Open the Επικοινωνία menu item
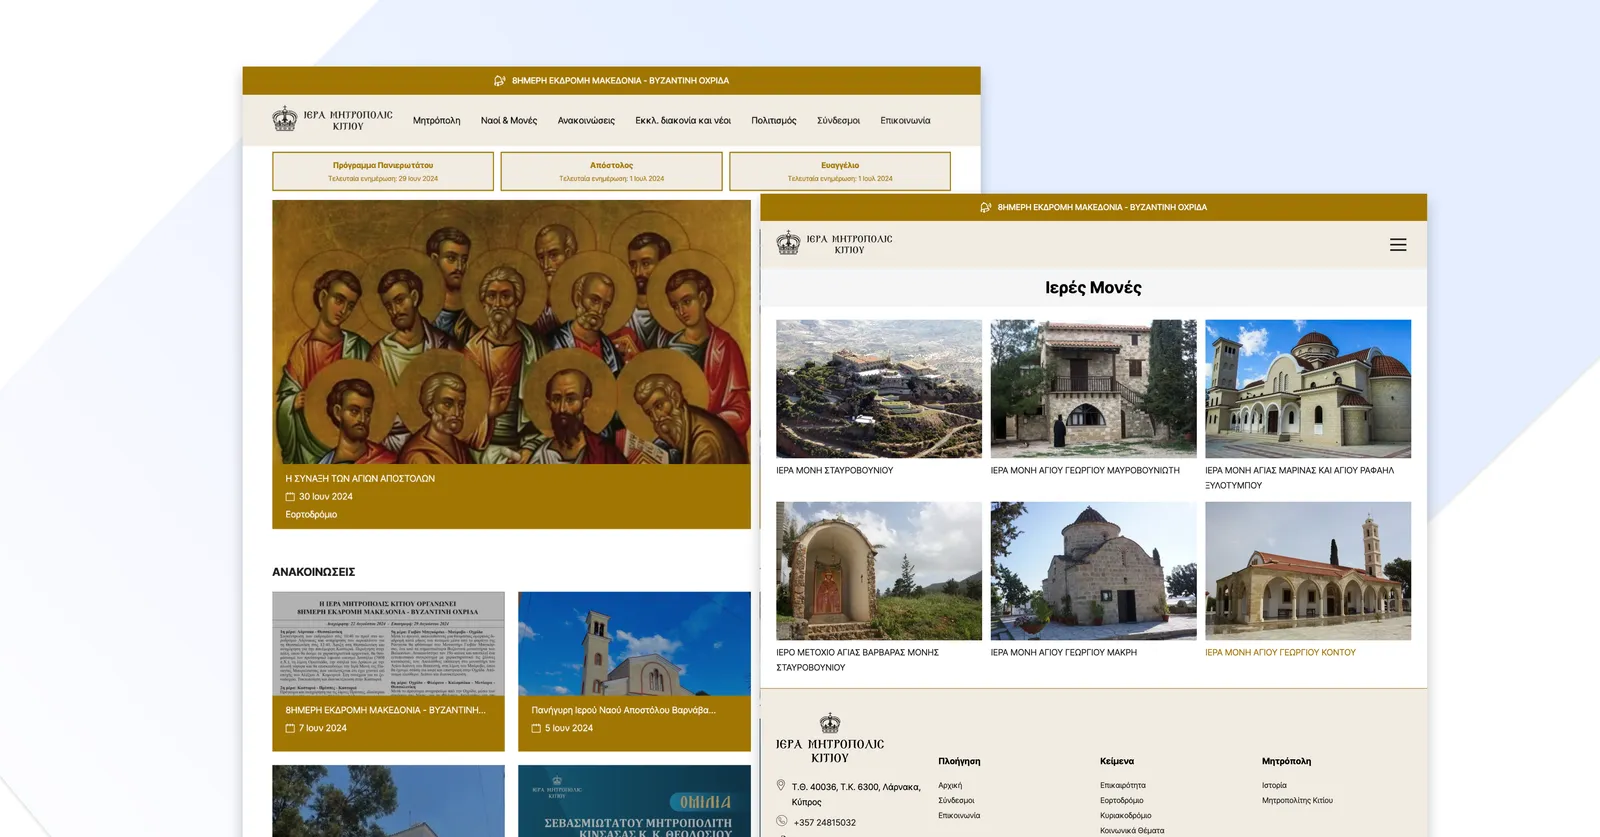This screenshot has height=837, width=1600. click(905, 121)
